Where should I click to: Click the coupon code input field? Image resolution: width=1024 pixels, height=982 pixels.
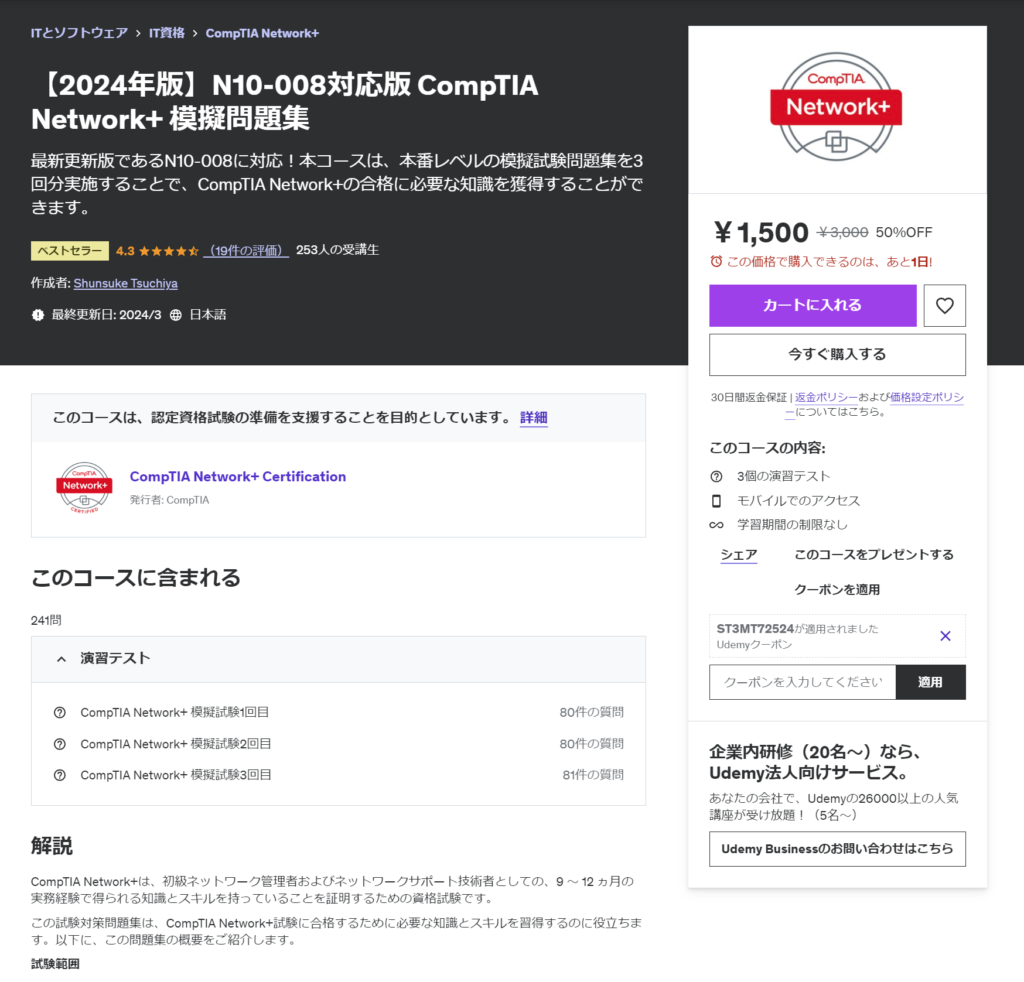point(803,682)
